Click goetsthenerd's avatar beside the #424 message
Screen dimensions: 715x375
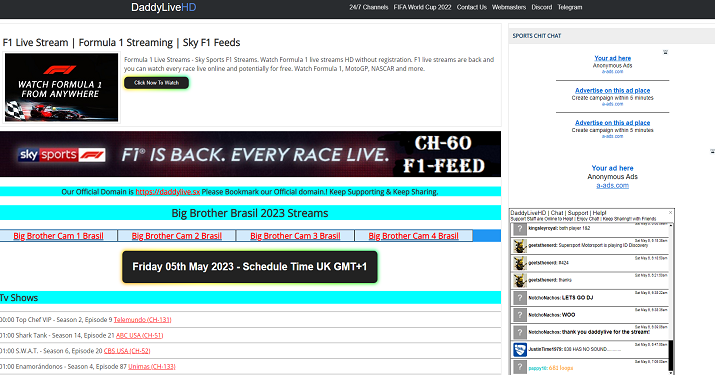pos(519,263)
